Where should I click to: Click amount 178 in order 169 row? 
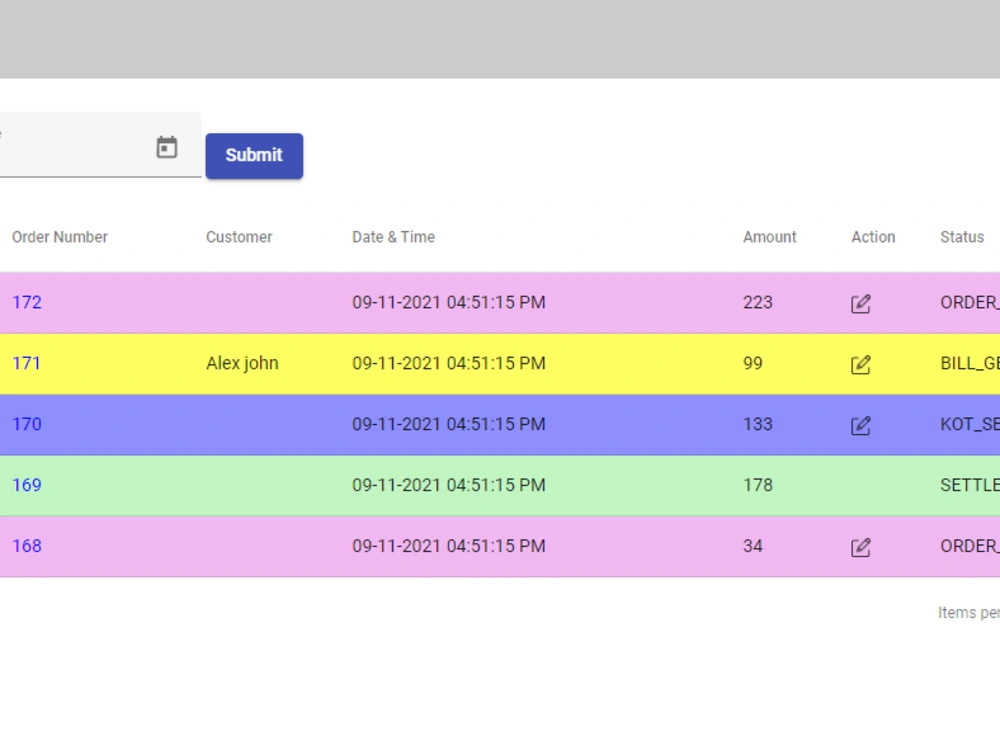coord(758,485)
